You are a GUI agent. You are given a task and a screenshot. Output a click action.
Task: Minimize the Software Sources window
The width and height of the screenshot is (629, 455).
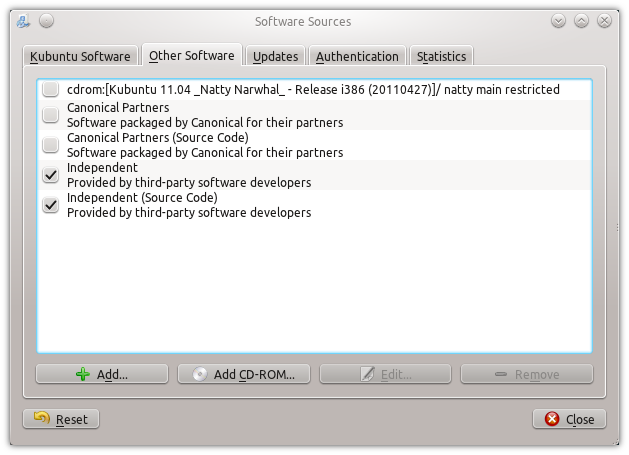click(x=558, y=21)
